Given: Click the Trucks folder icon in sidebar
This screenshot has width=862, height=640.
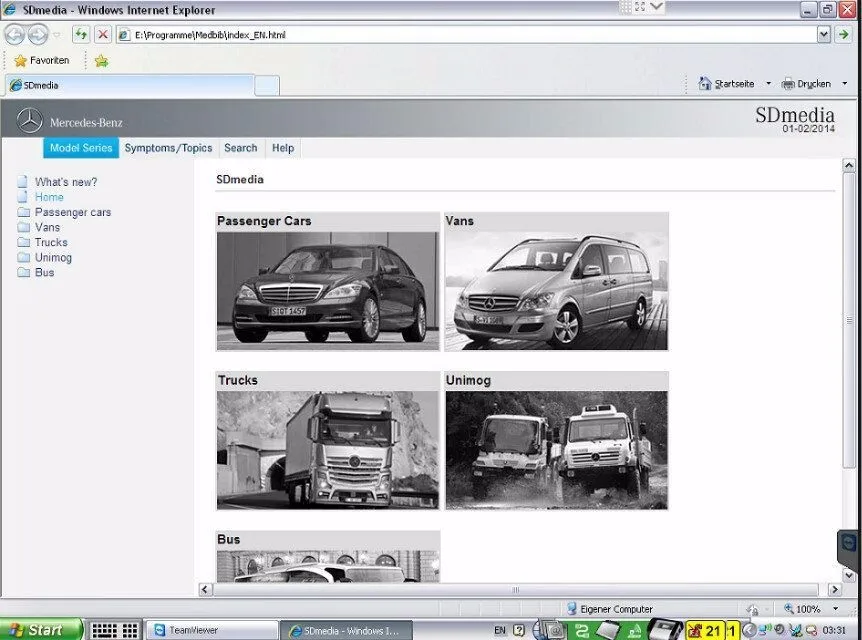Looking at the screenshot, I should point(23,242).
